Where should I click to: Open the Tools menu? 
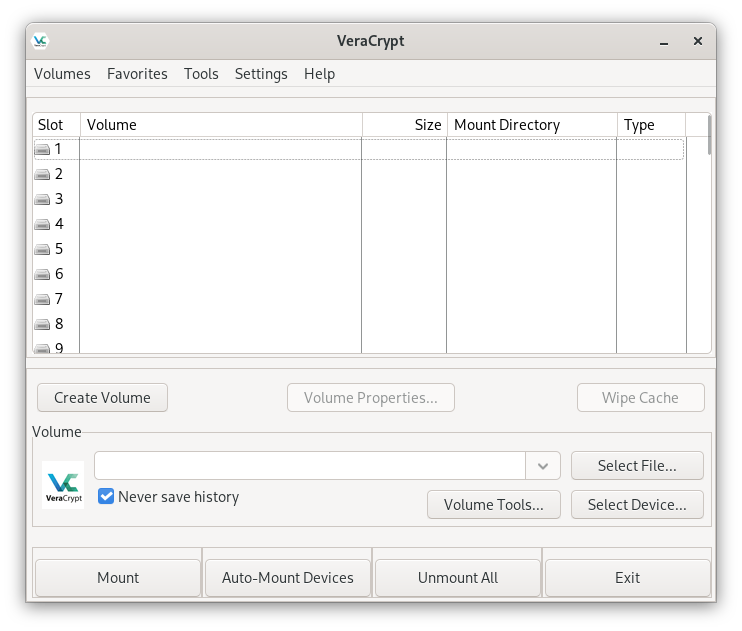(201, 74)
